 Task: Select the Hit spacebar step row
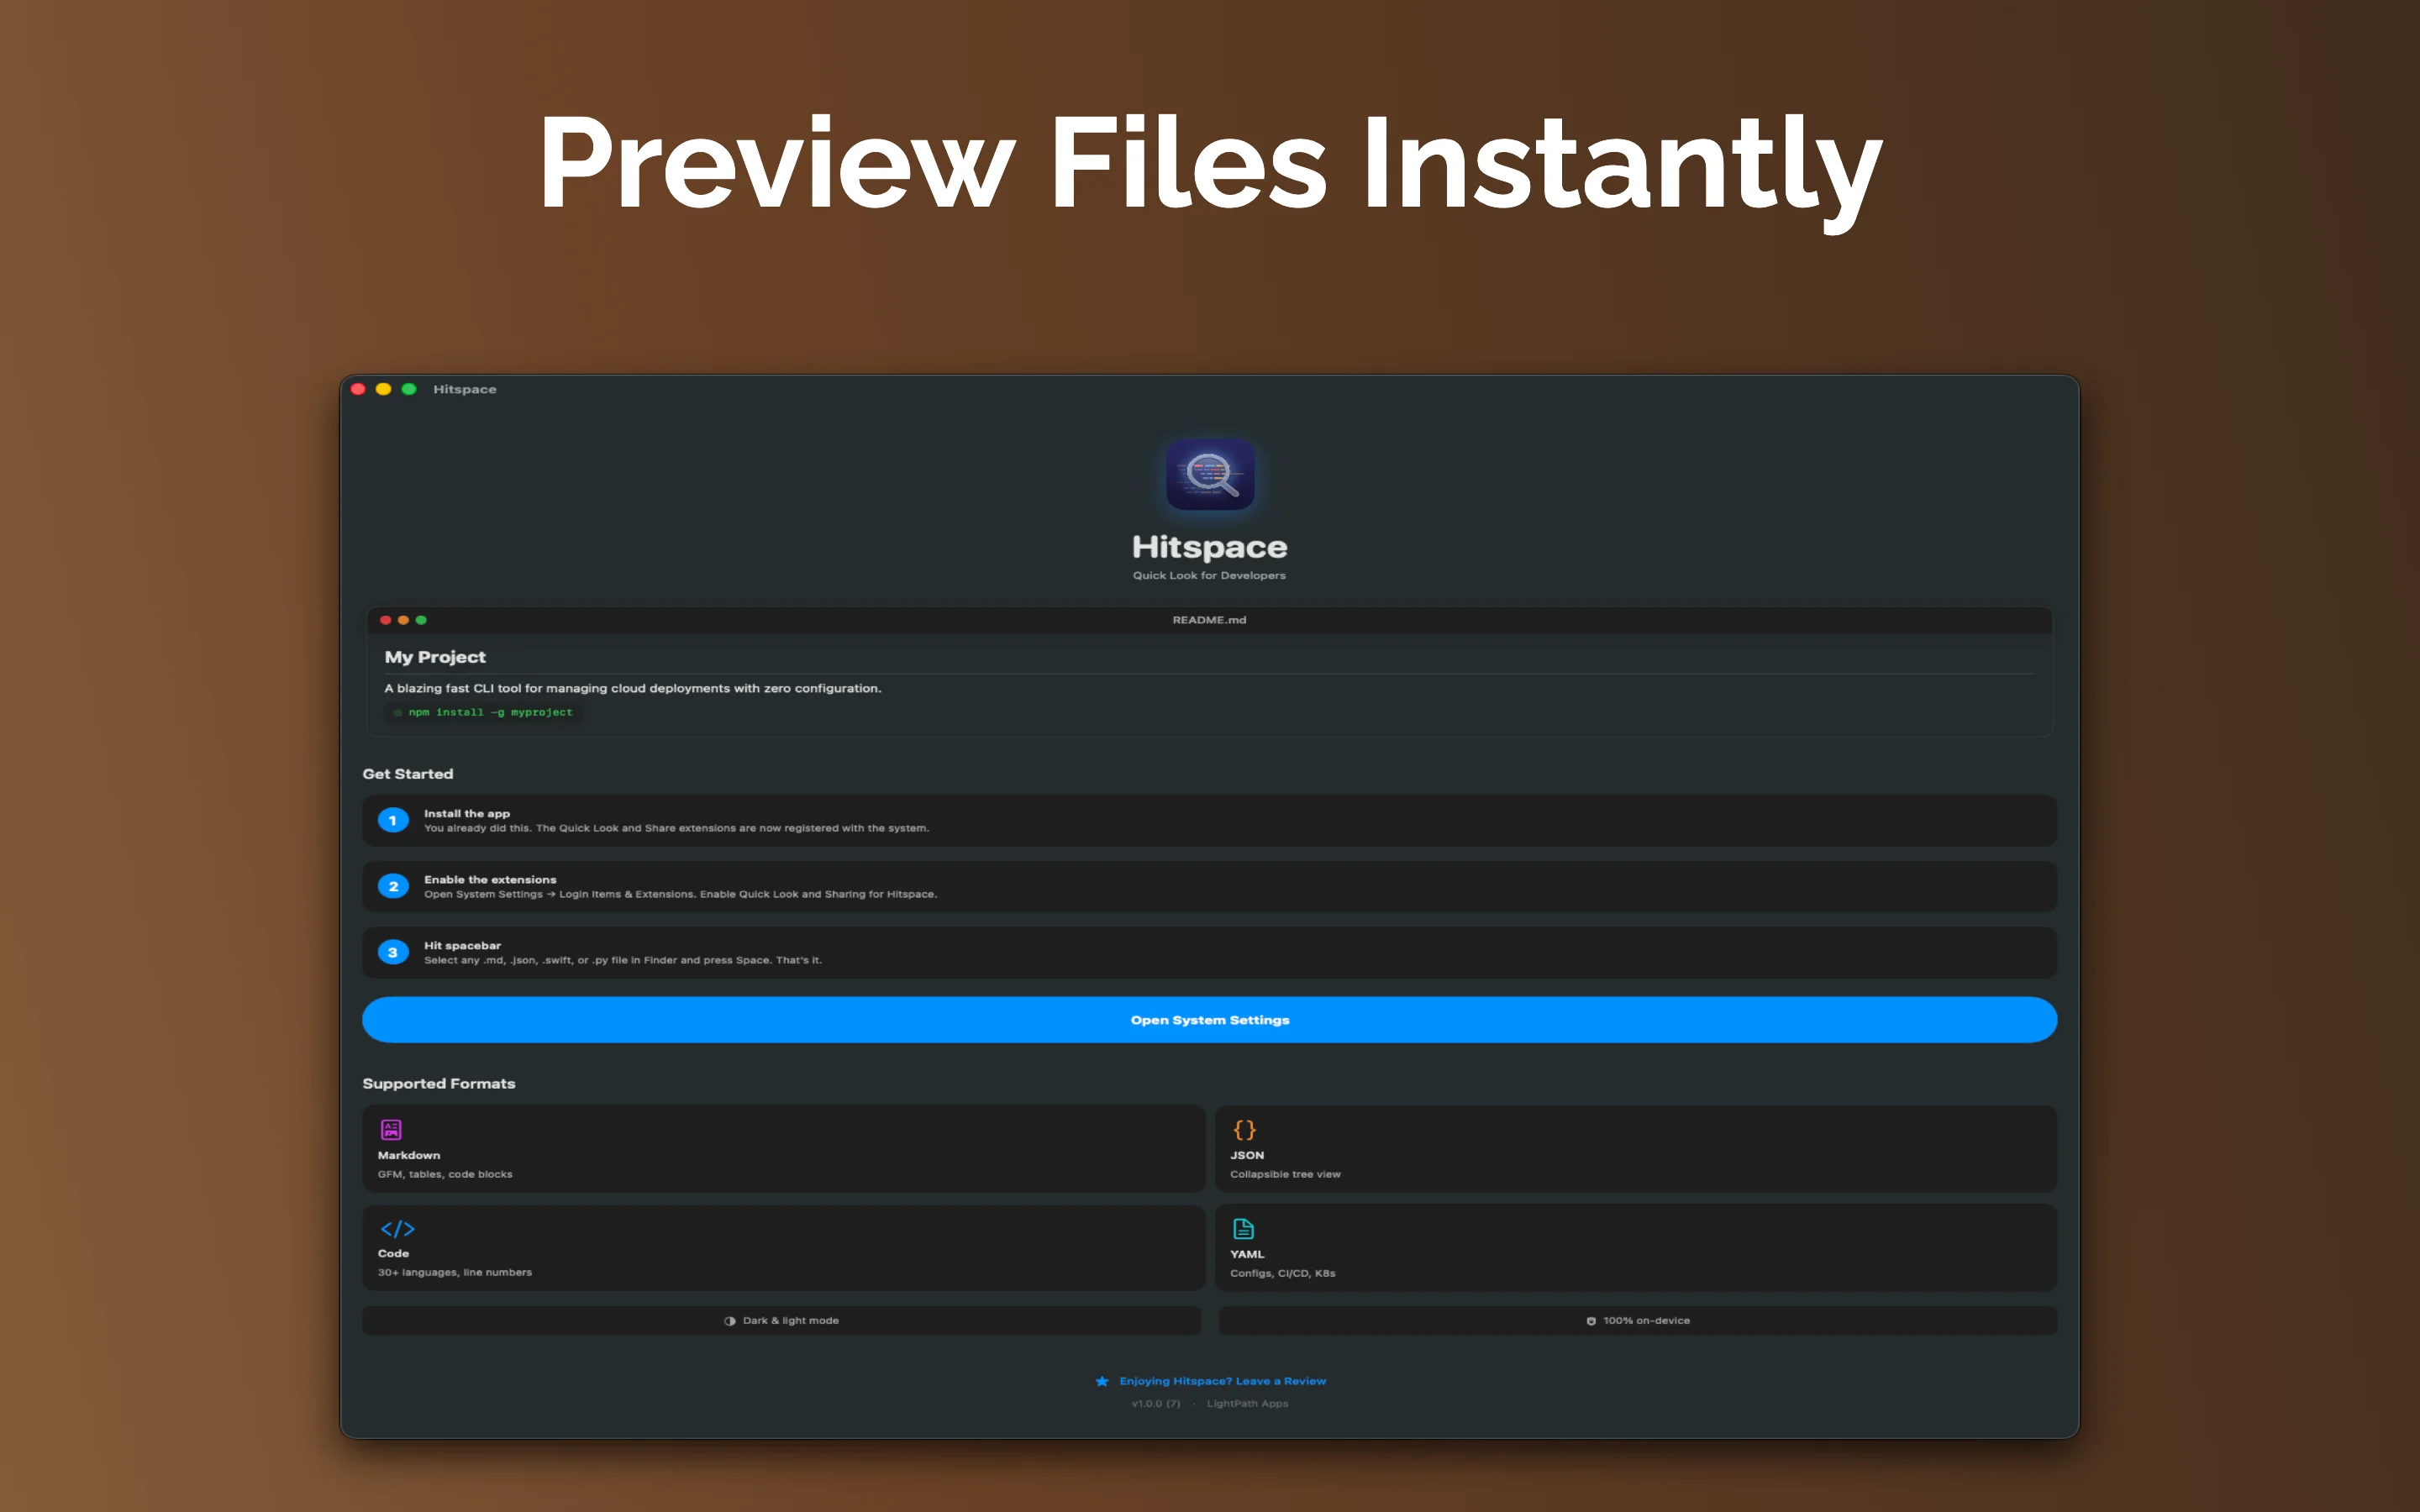point(1209,952)
